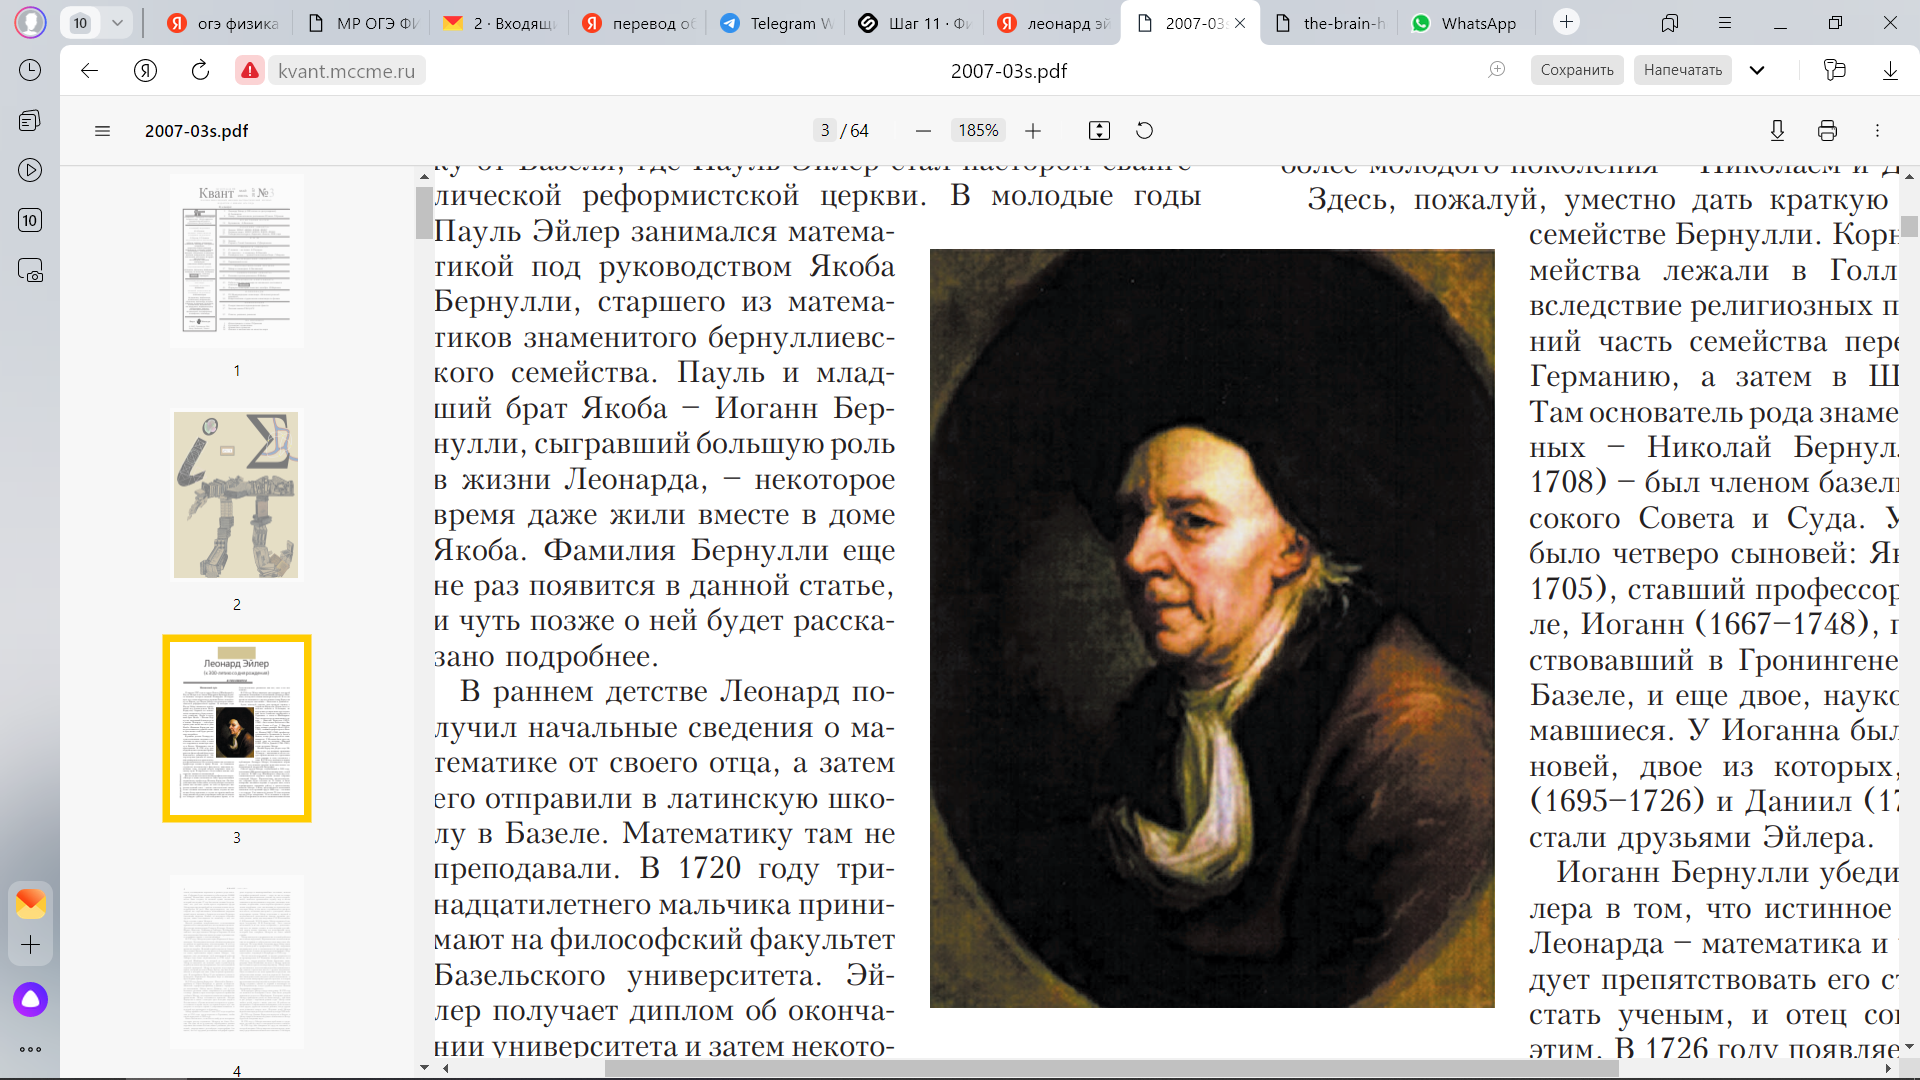The width and height of the screenshot is (1920, 1080).
Task: Edit the PDF page number field
Action: click(x=825, y=130)
